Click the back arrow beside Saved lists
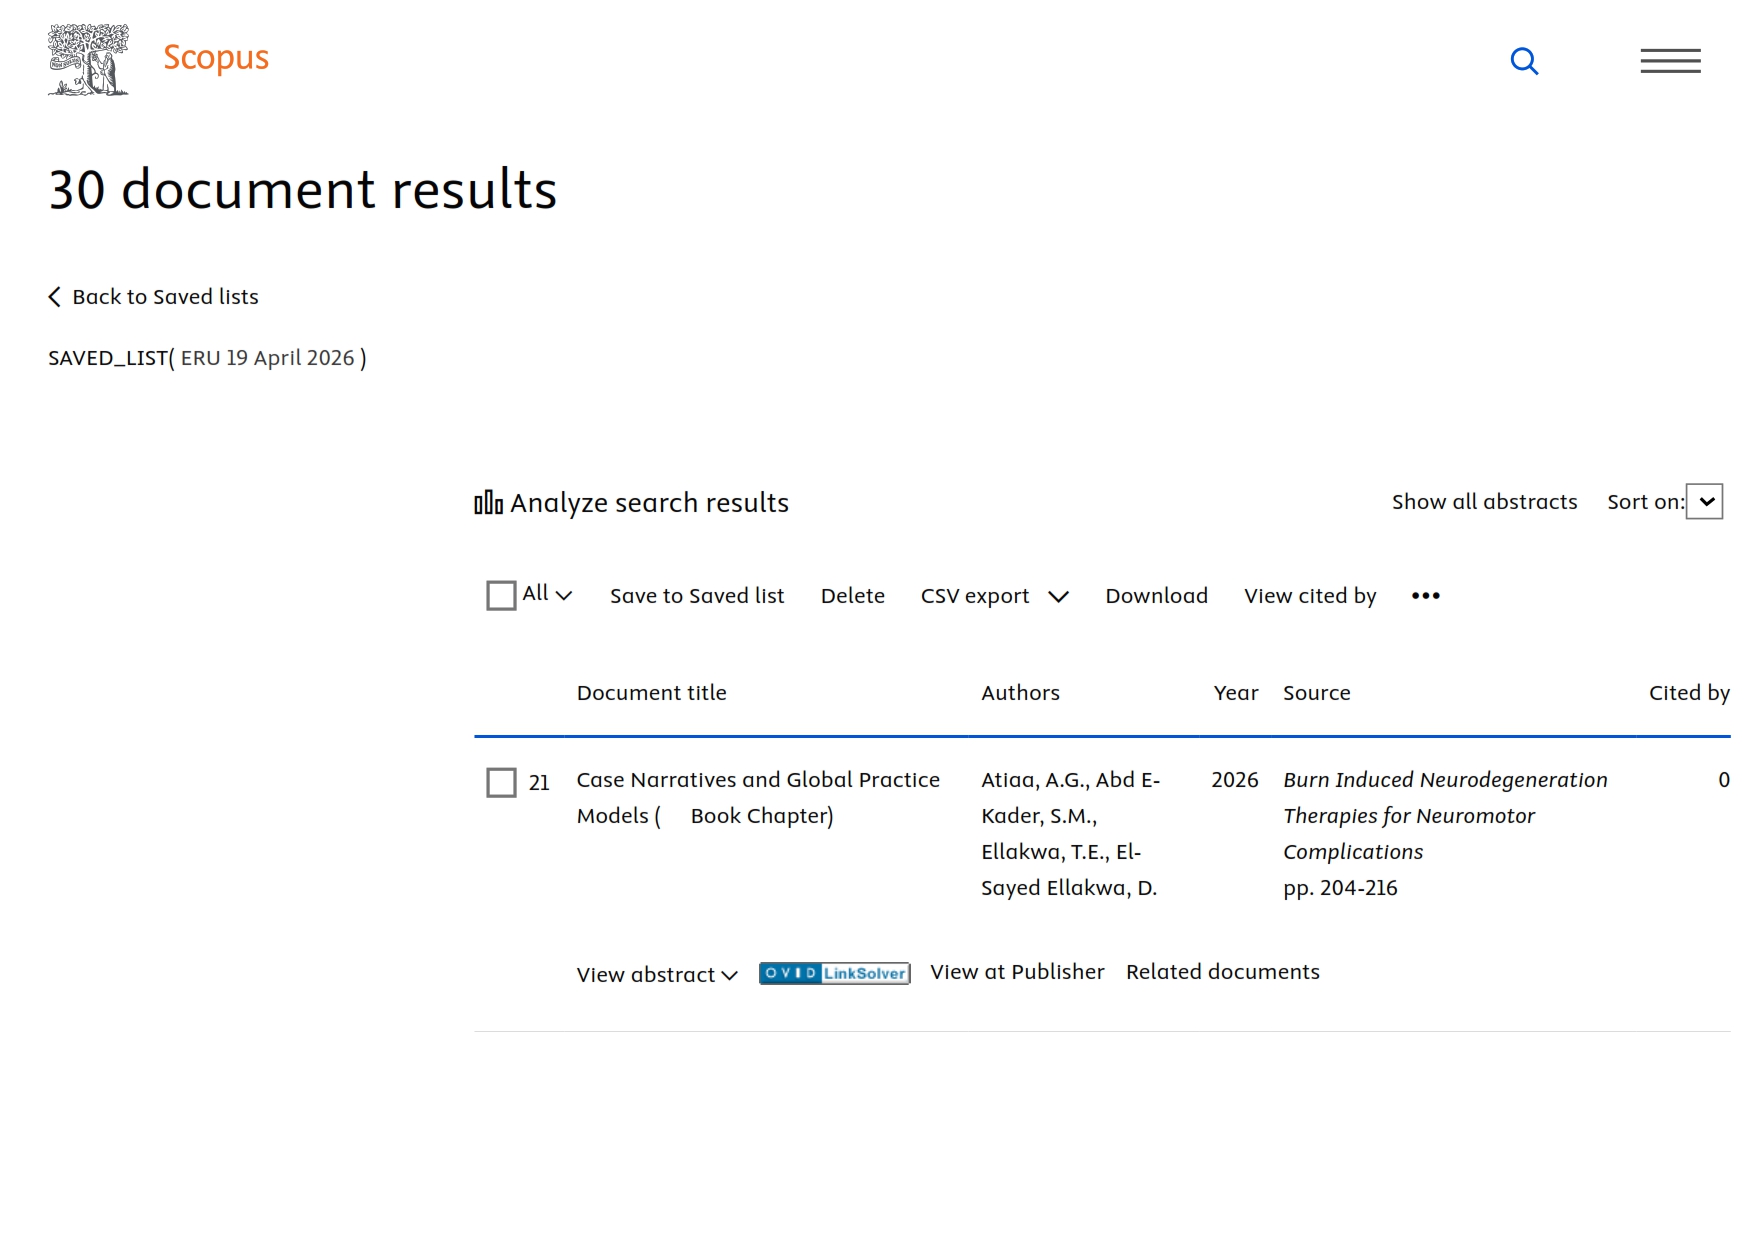The image size is (1754, 1239). (55, 297)
